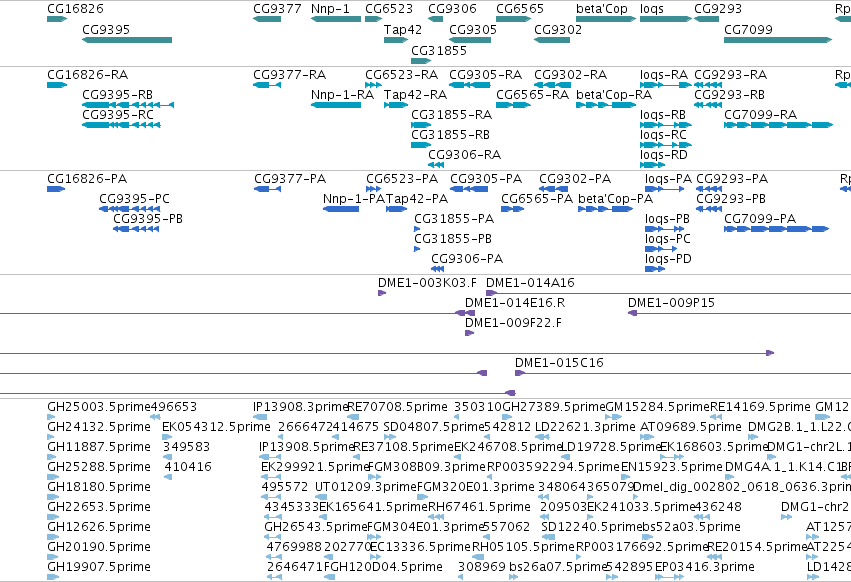Select the GH11887.5prime EST feature
851x582 pixels.
click(x=52, y=457)
